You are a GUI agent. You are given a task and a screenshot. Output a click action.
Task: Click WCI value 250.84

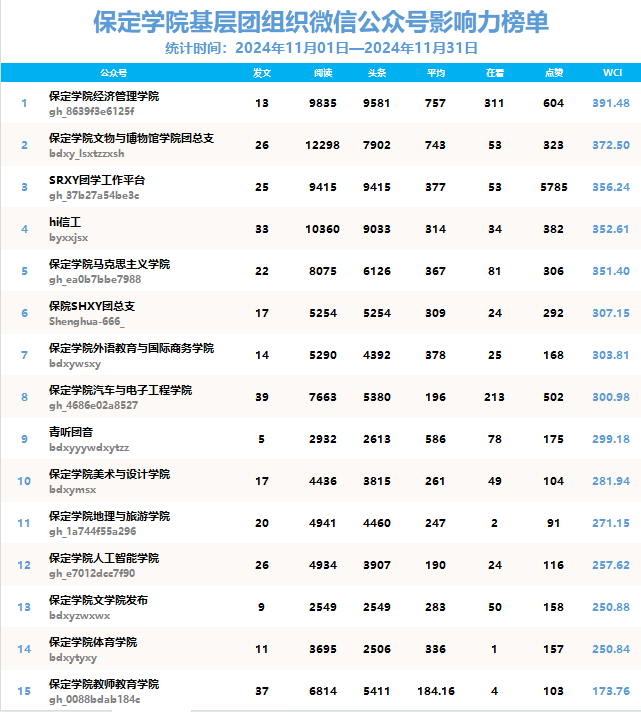coord(611,649)
